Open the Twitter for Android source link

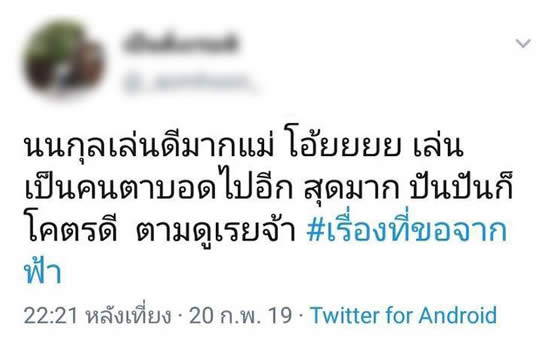[x=404, y=315]
